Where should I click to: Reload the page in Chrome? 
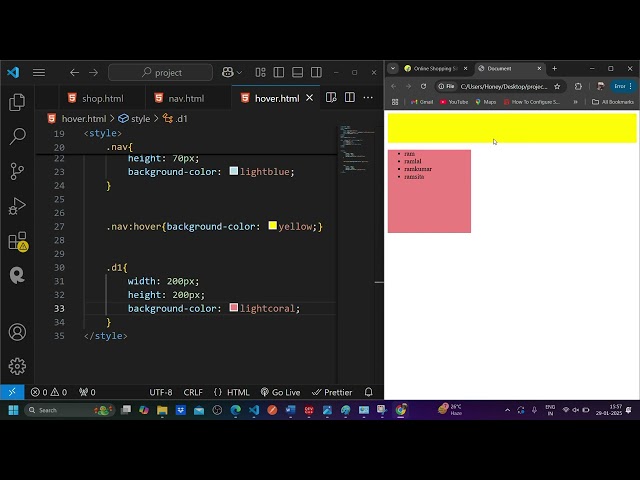(423, 86)
